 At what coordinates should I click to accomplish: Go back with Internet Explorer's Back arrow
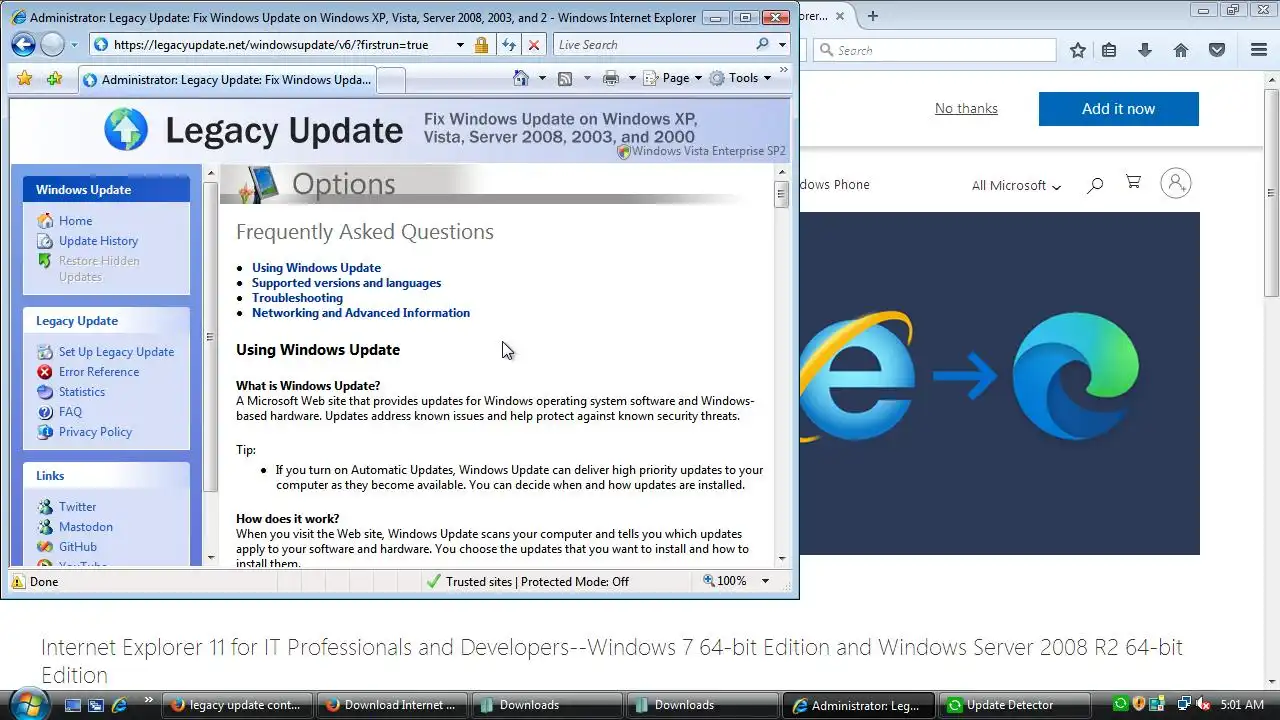click(23, 44)
